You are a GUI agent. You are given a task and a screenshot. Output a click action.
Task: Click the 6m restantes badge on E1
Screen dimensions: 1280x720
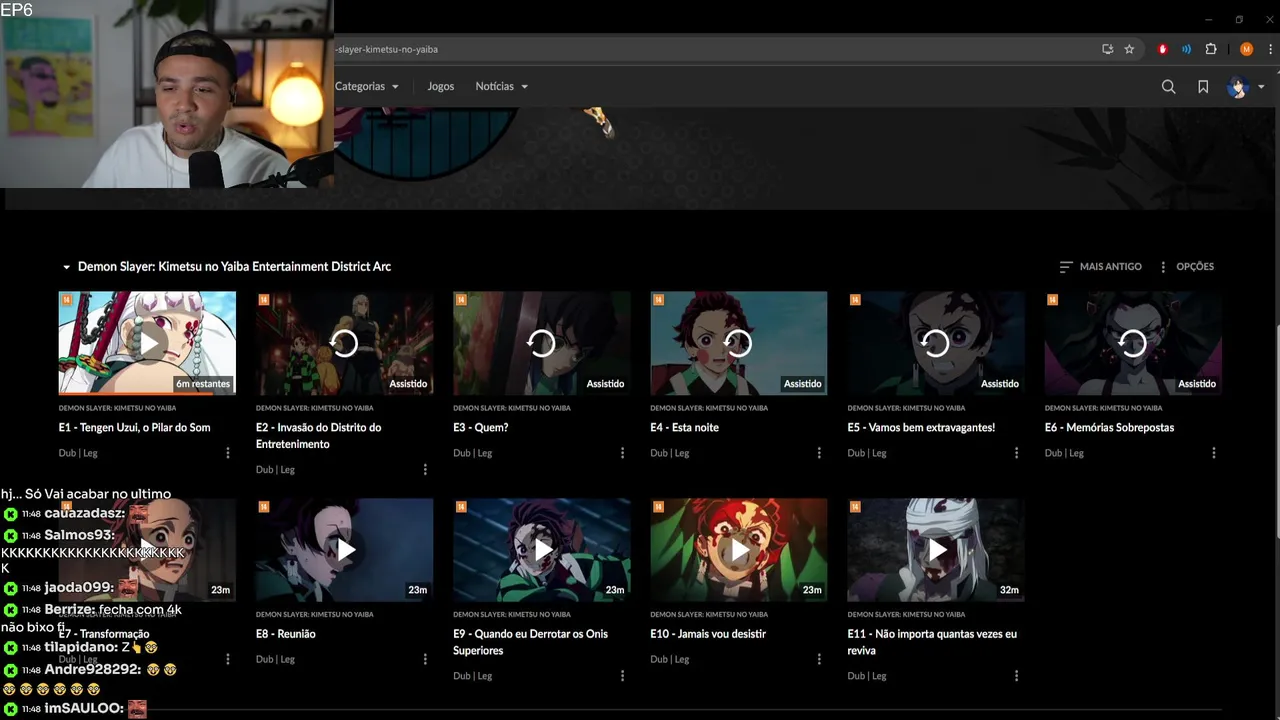pos(203,384)
